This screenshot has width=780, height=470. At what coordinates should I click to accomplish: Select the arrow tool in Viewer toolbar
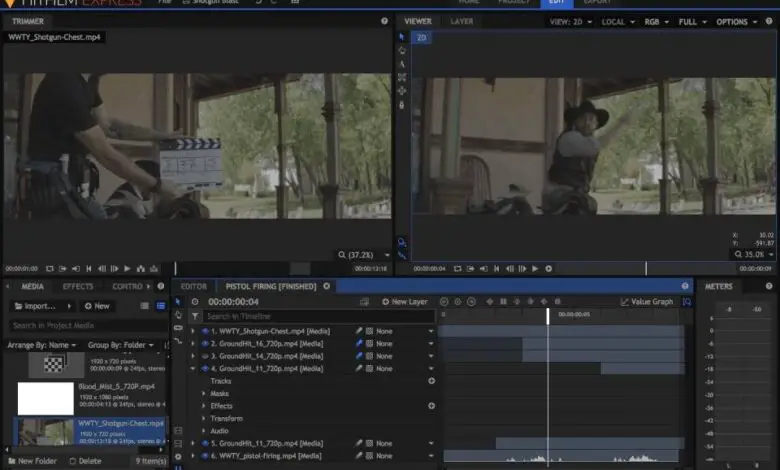click(x=402, y=37)
